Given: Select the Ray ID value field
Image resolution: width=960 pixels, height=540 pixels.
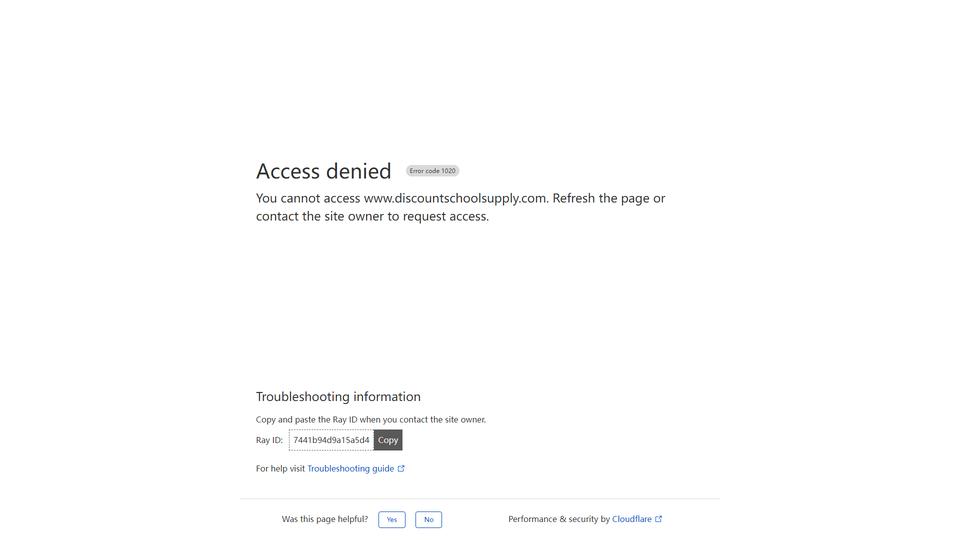Looking at the screenshot, I should [x=331, y=440].
